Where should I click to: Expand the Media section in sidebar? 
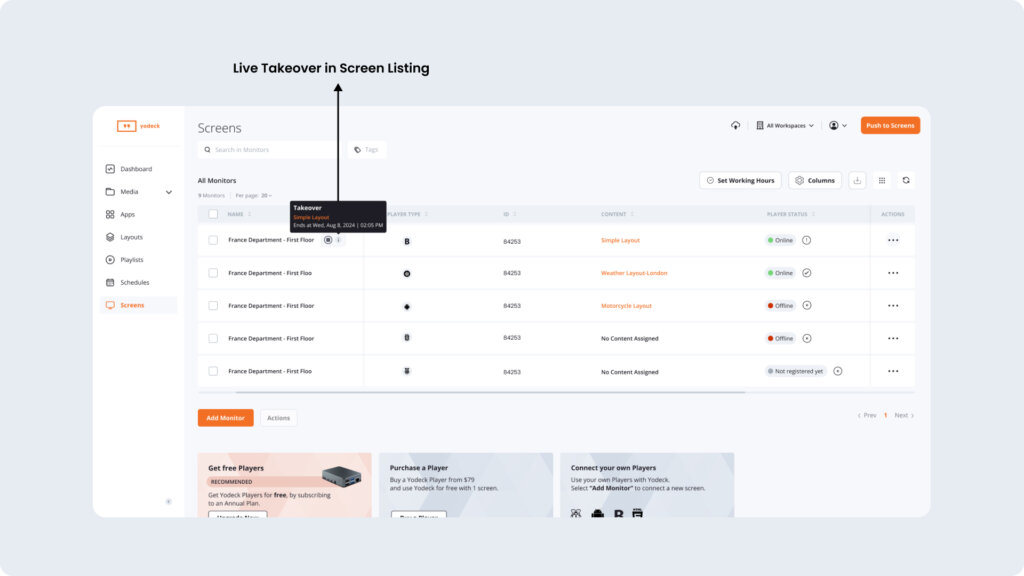click(x=168, y=192)
